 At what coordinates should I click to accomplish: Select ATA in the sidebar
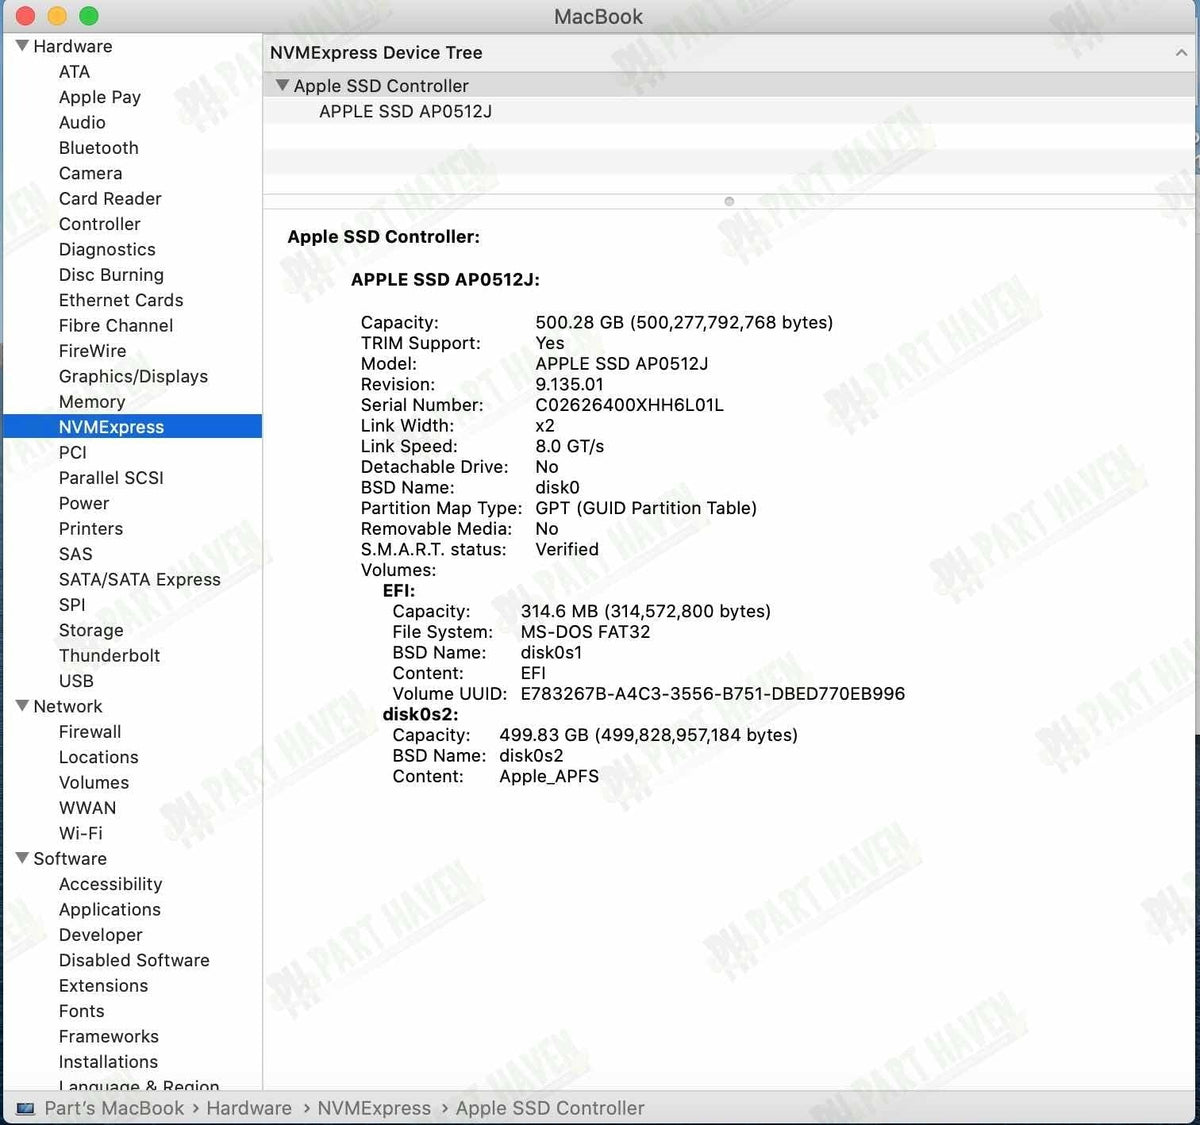point(74,72)
